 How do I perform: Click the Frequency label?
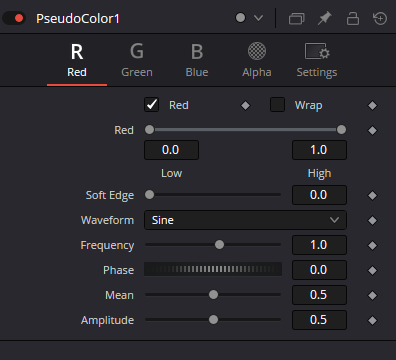point(107,246)
